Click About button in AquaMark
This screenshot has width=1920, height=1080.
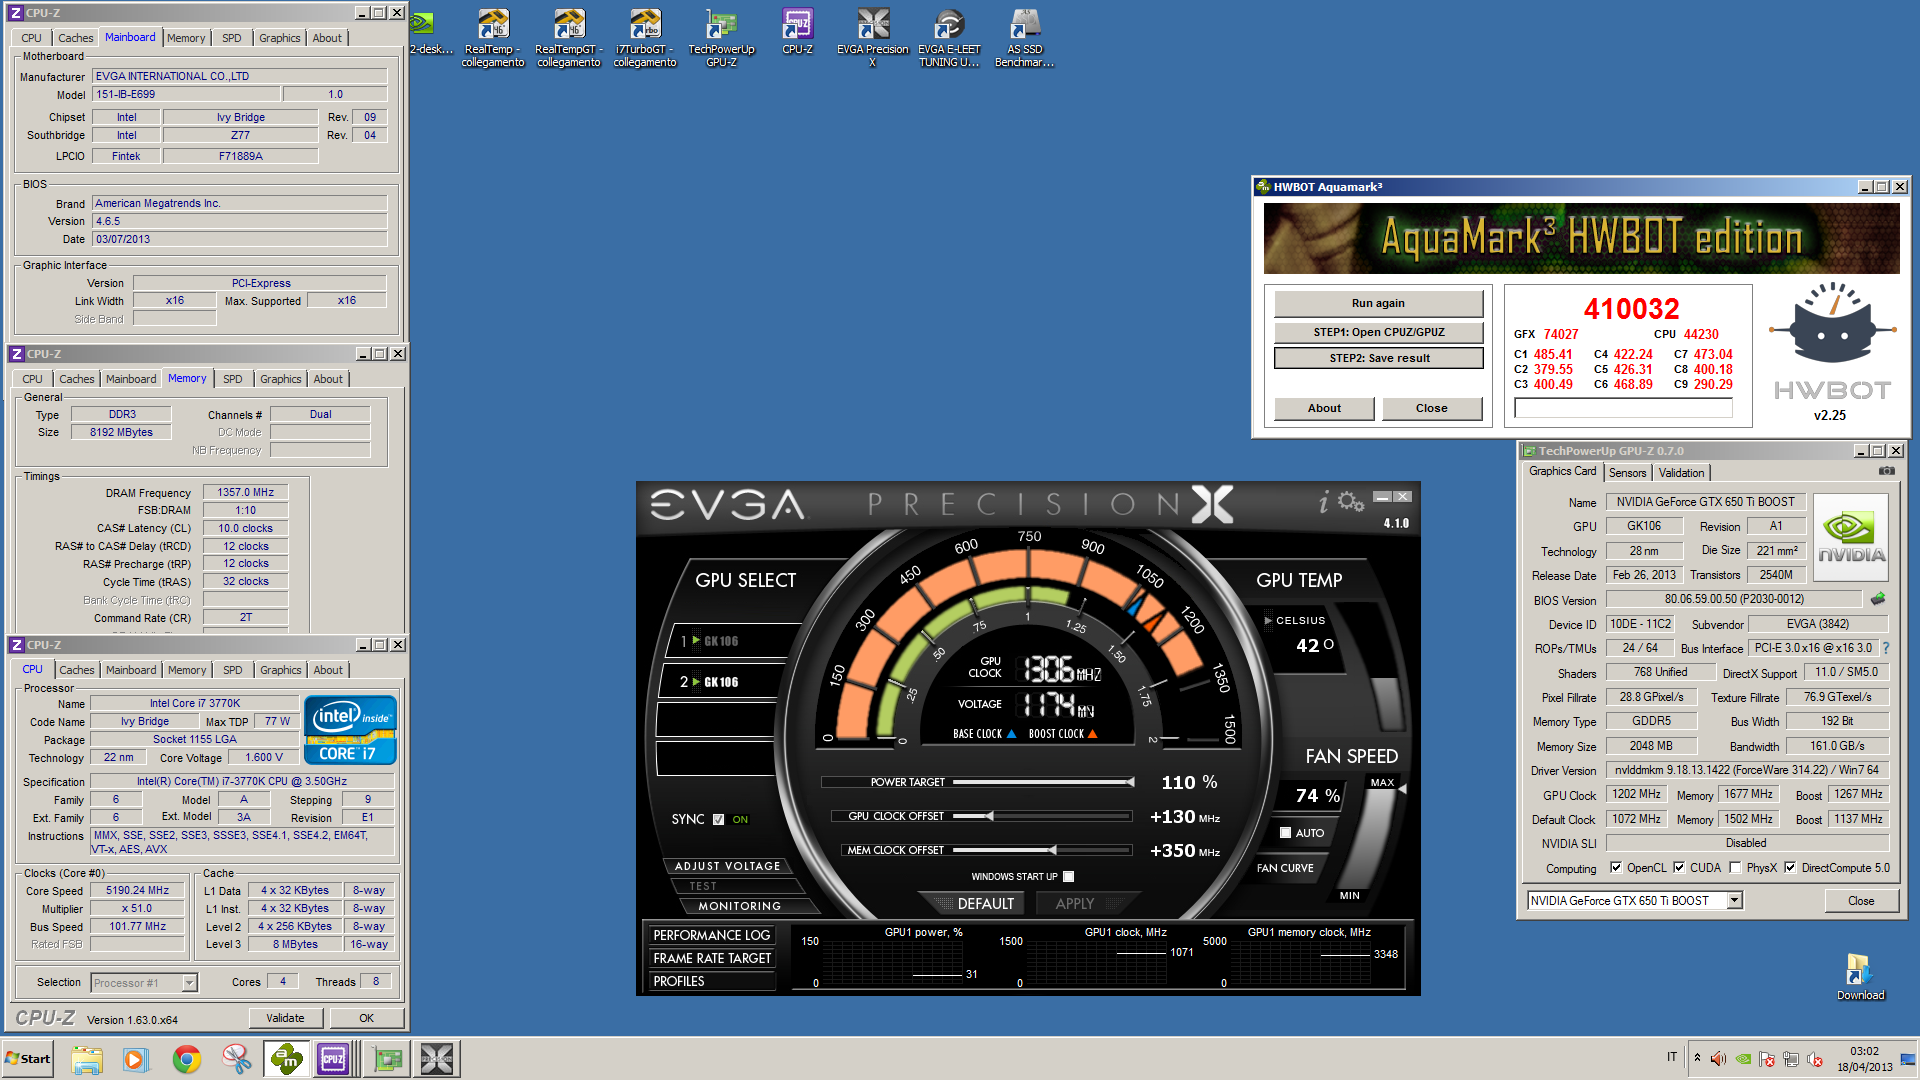(1324, 408)
